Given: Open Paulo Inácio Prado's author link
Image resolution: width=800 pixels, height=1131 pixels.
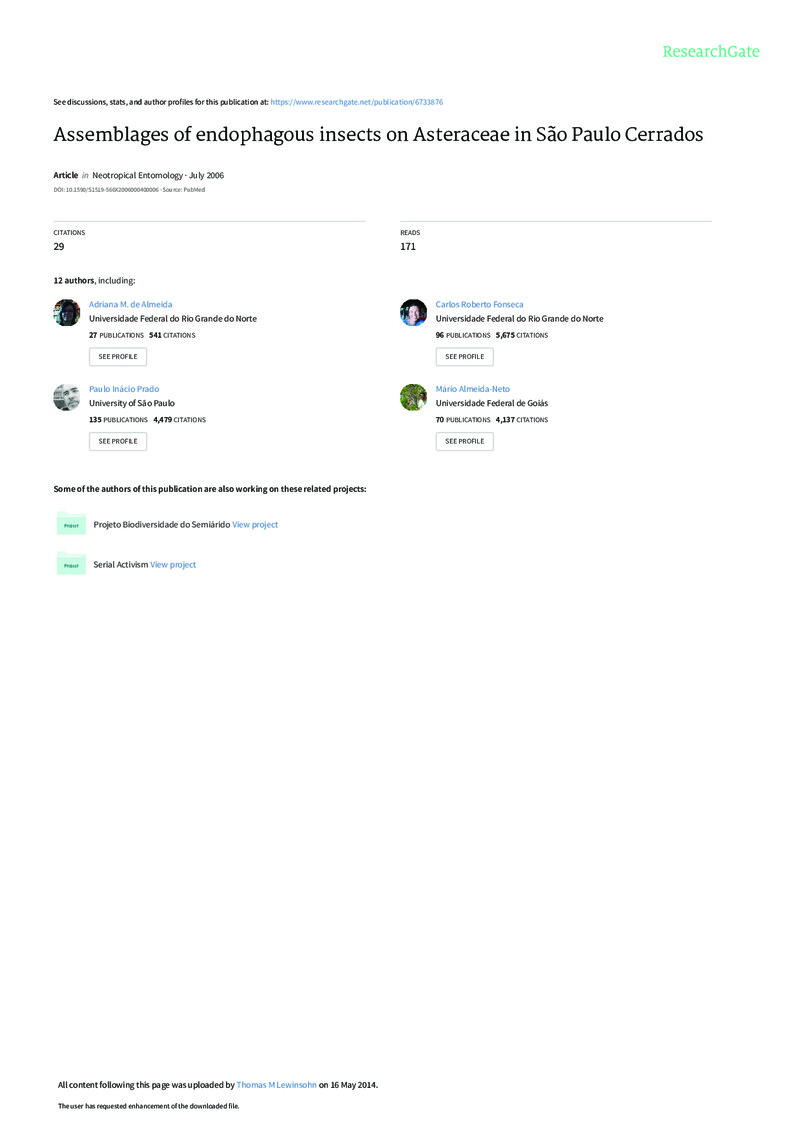Looking at the screenshot, I should (124, 389).
